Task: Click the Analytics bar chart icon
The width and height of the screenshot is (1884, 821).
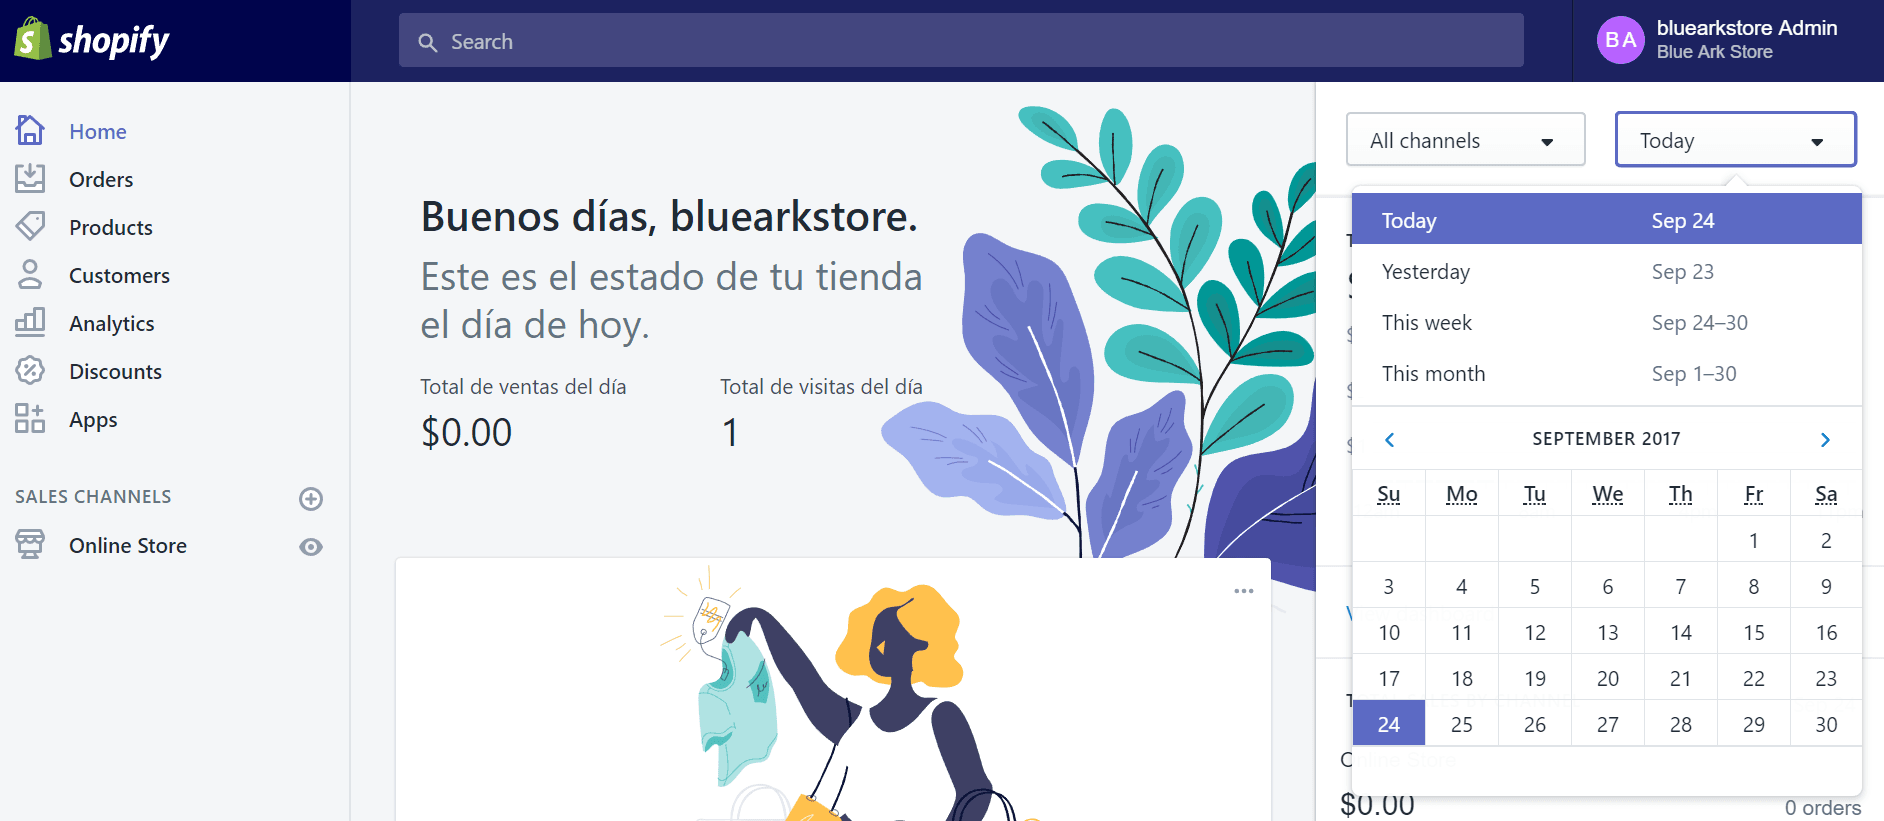Action: point(30,322)
